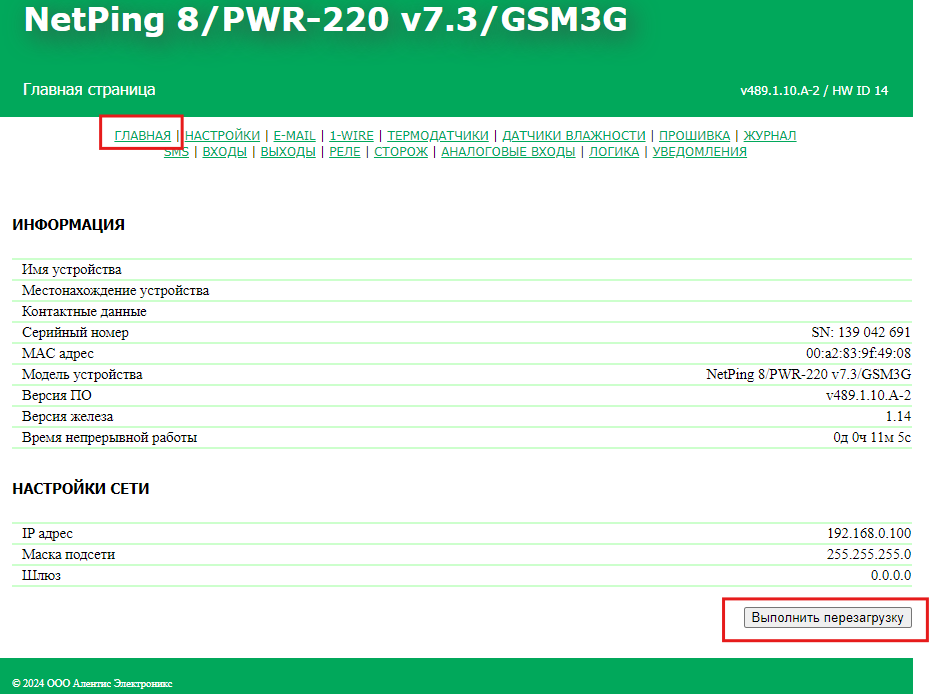Navigate to АНАЛОГОВЫЕ ВХОДЫ
Screen dimensions: 929x694
pos(508,152)
